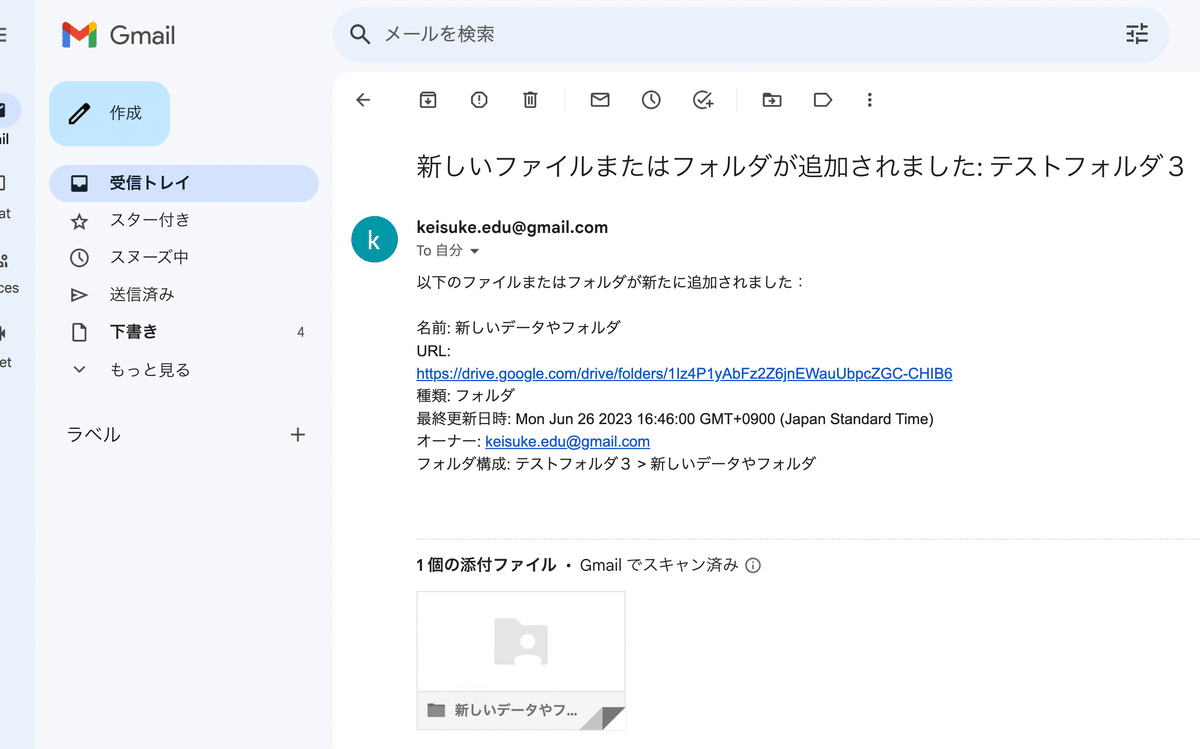
Task: Mark the email as unread
Action: click(600, 100)
